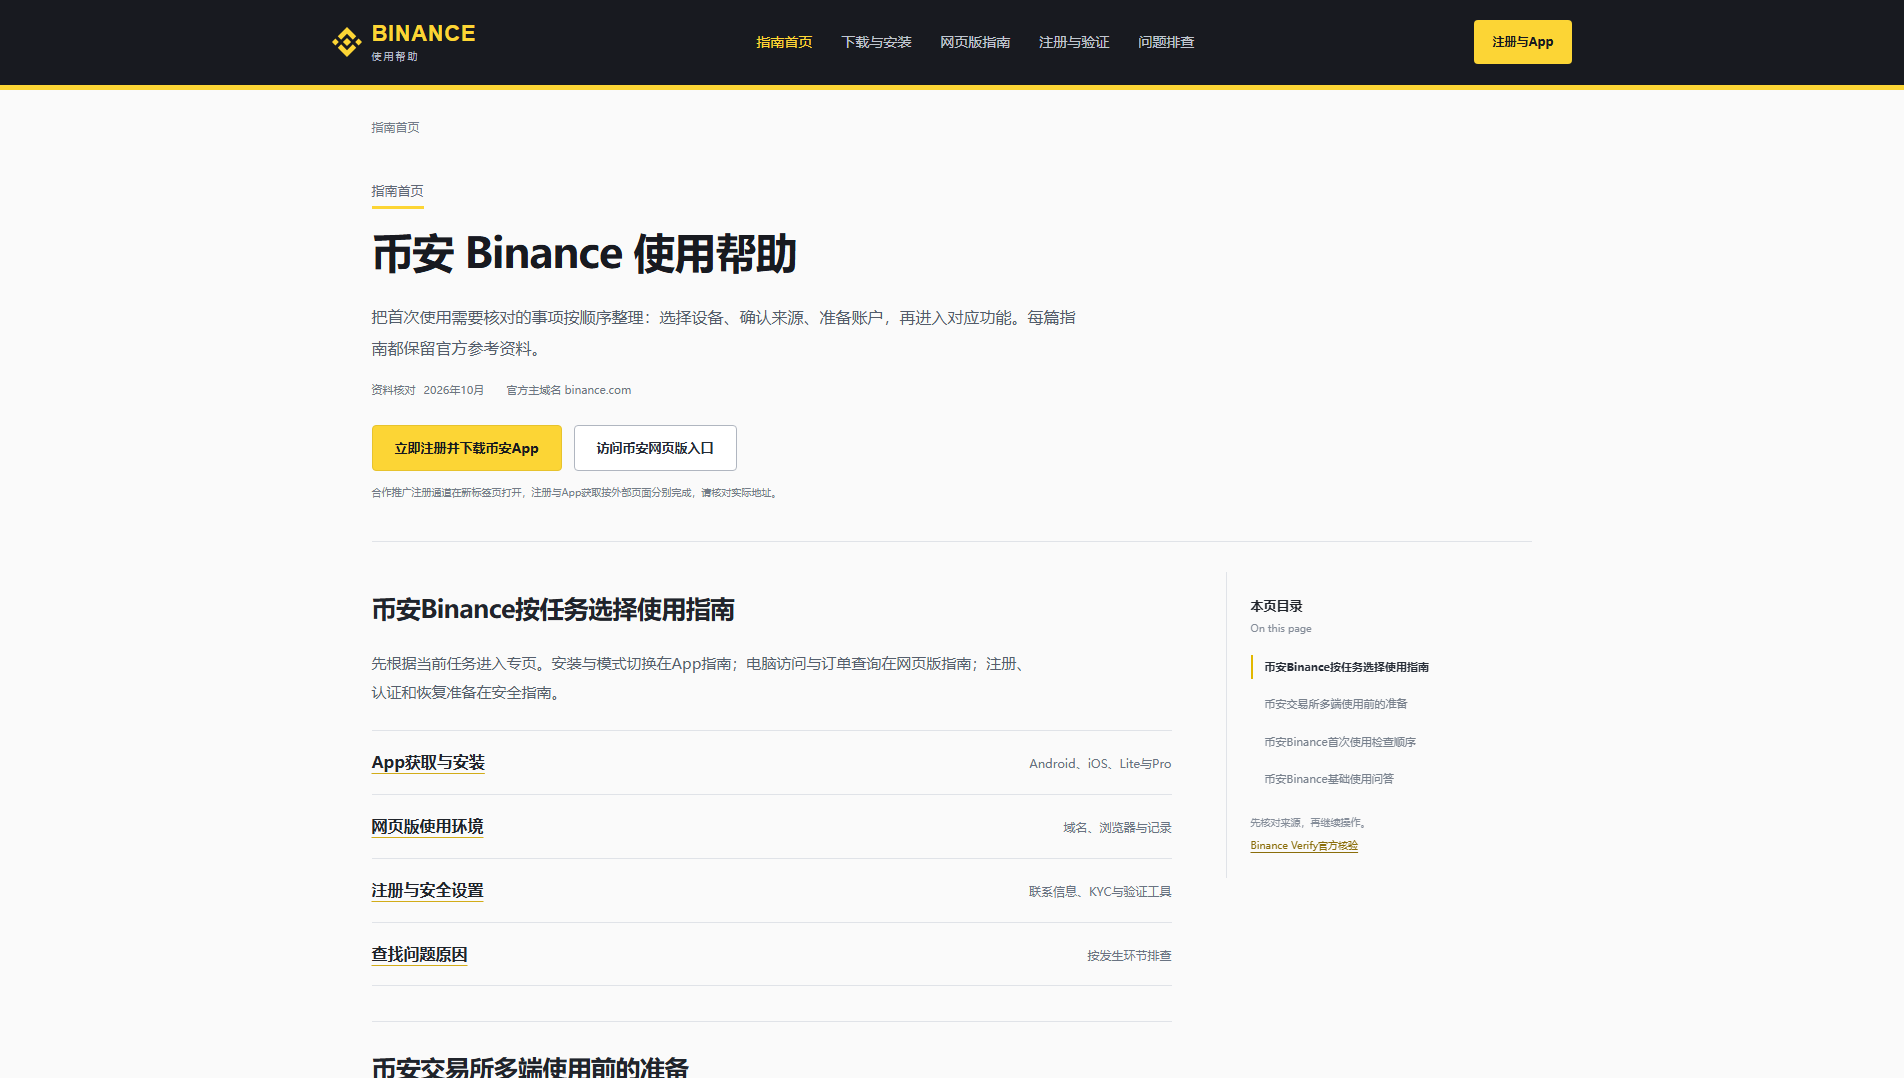Open the App获取与安装 guide link

(x=428, y=763)
